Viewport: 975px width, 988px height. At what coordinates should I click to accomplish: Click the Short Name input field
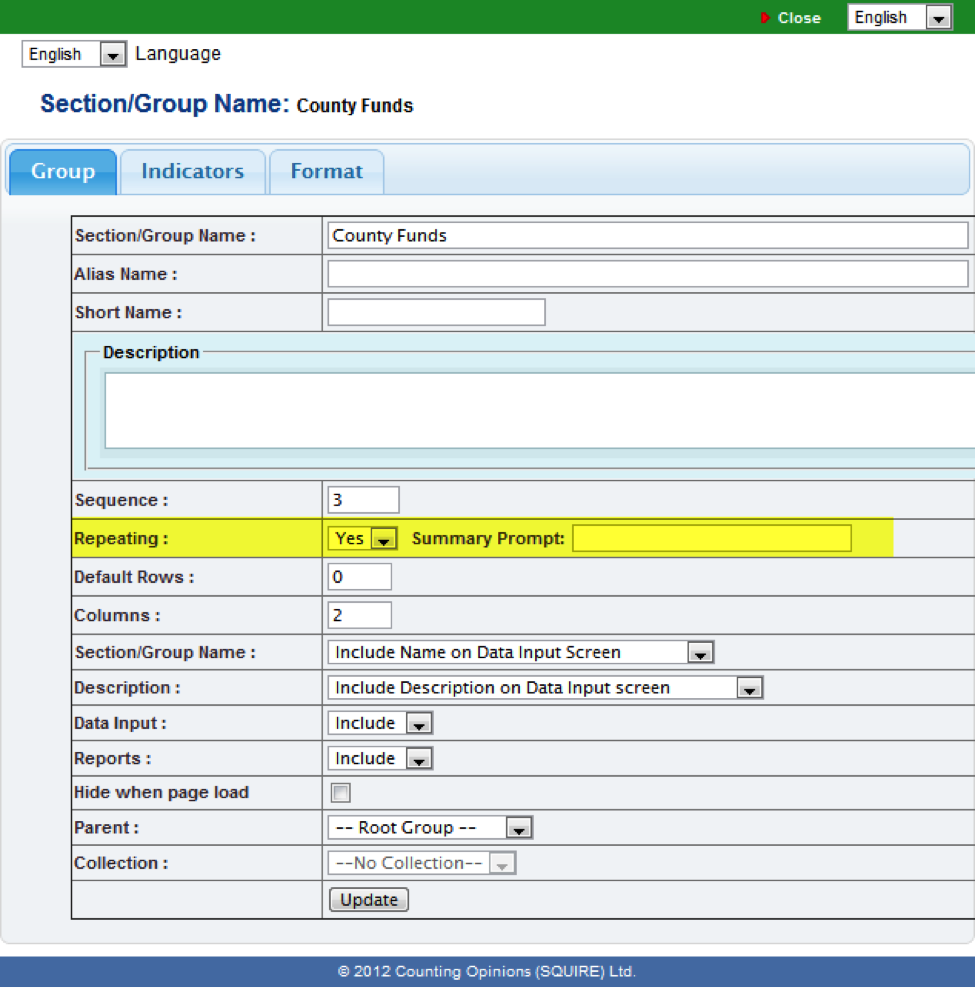coord(436,312)
